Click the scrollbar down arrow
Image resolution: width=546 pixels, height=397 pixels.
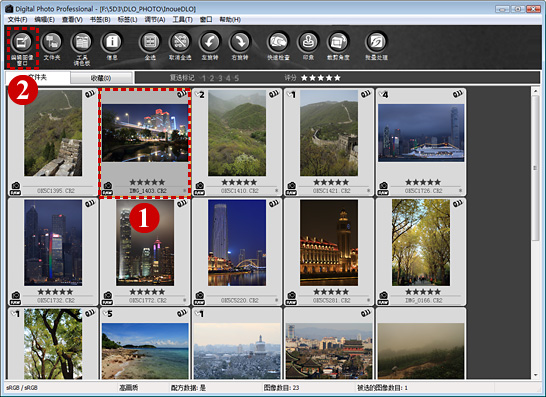(x=536, y=375)
